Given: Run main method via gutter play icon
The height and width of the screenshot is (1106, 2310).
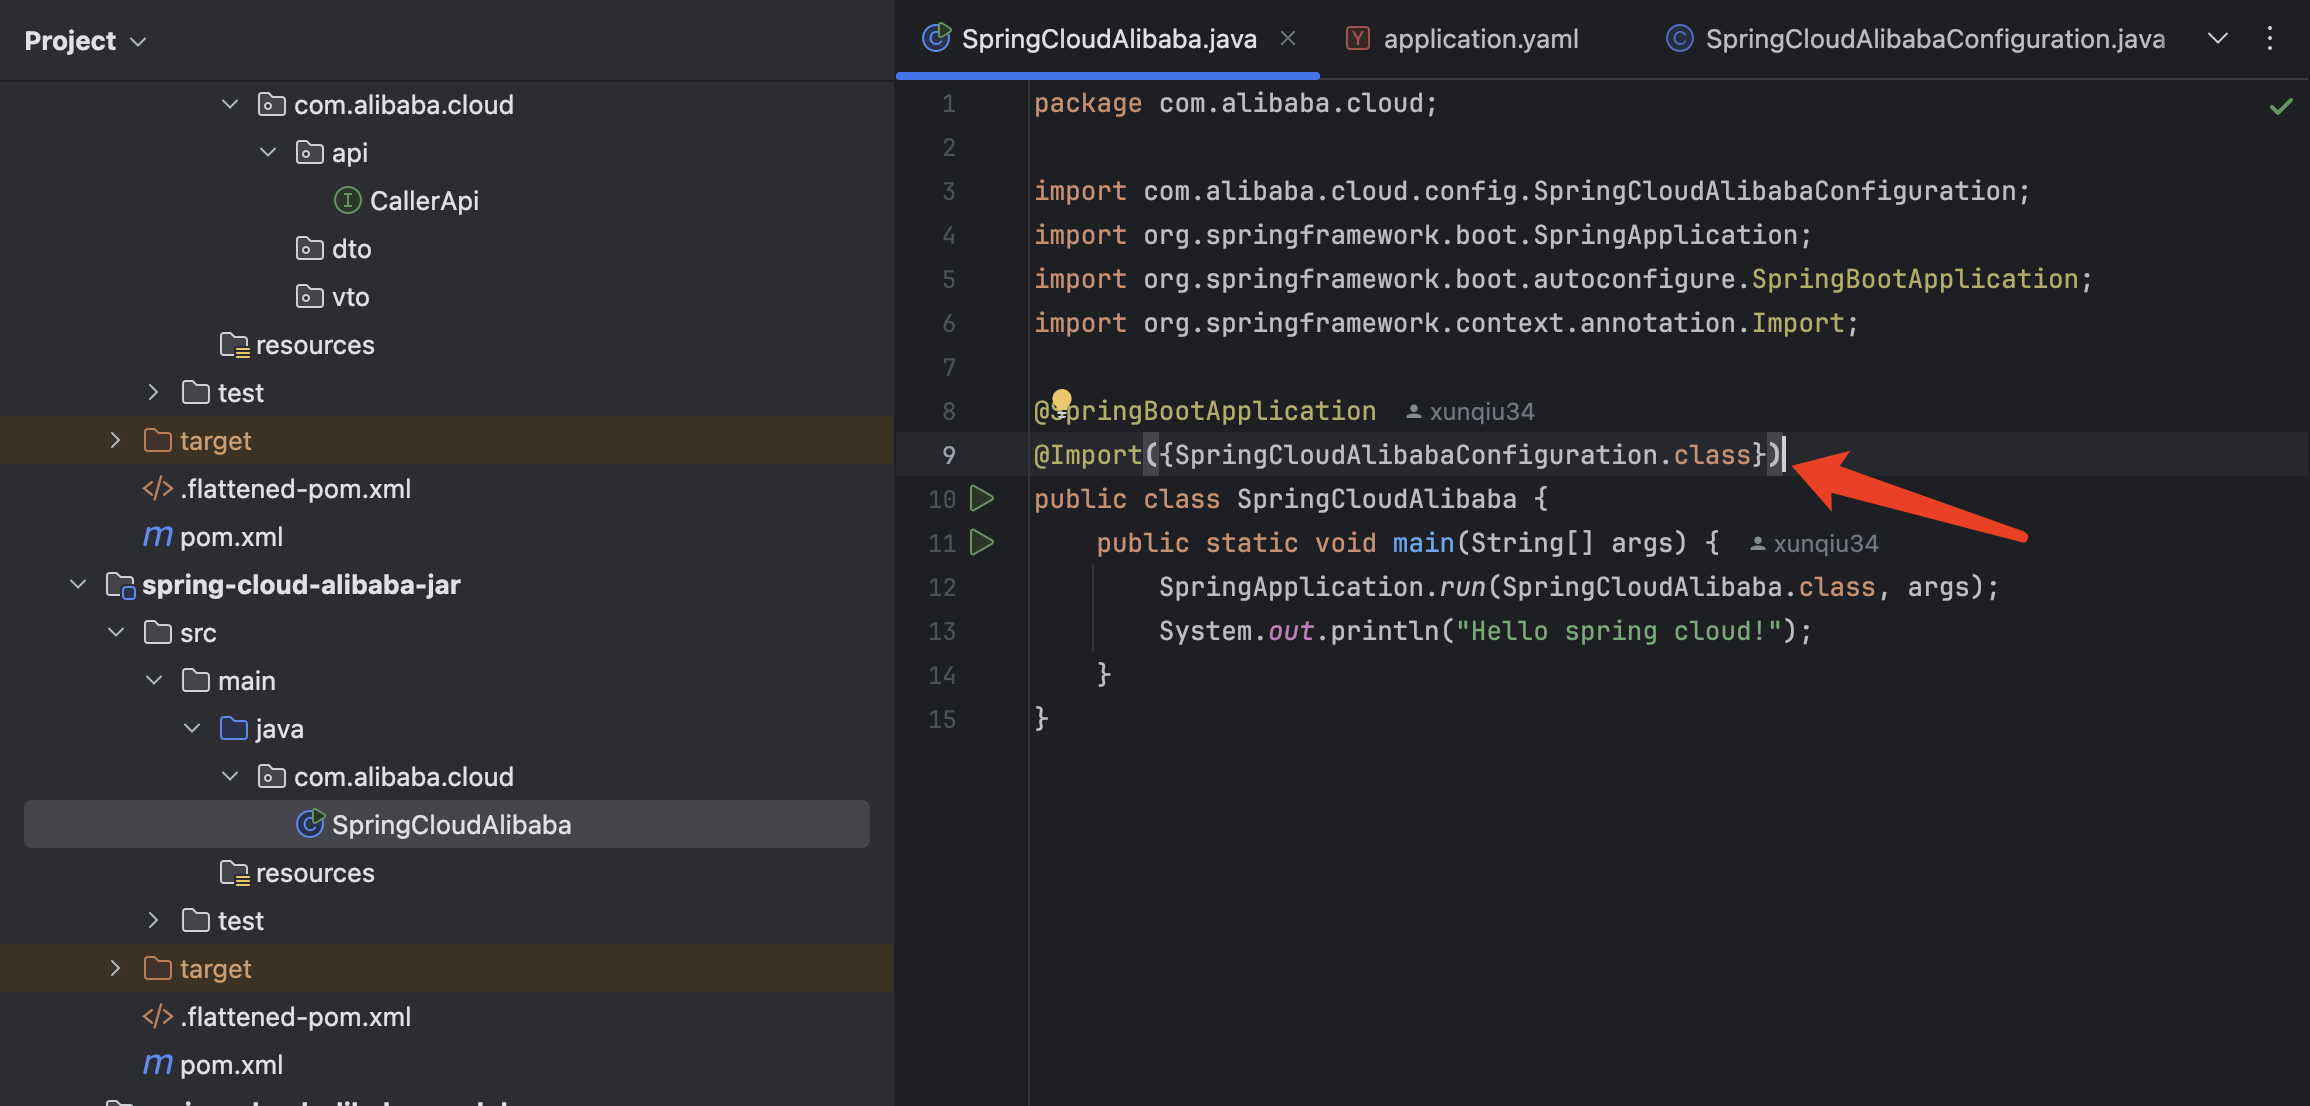Looking at the screenshot, I should tap(983, 542).
